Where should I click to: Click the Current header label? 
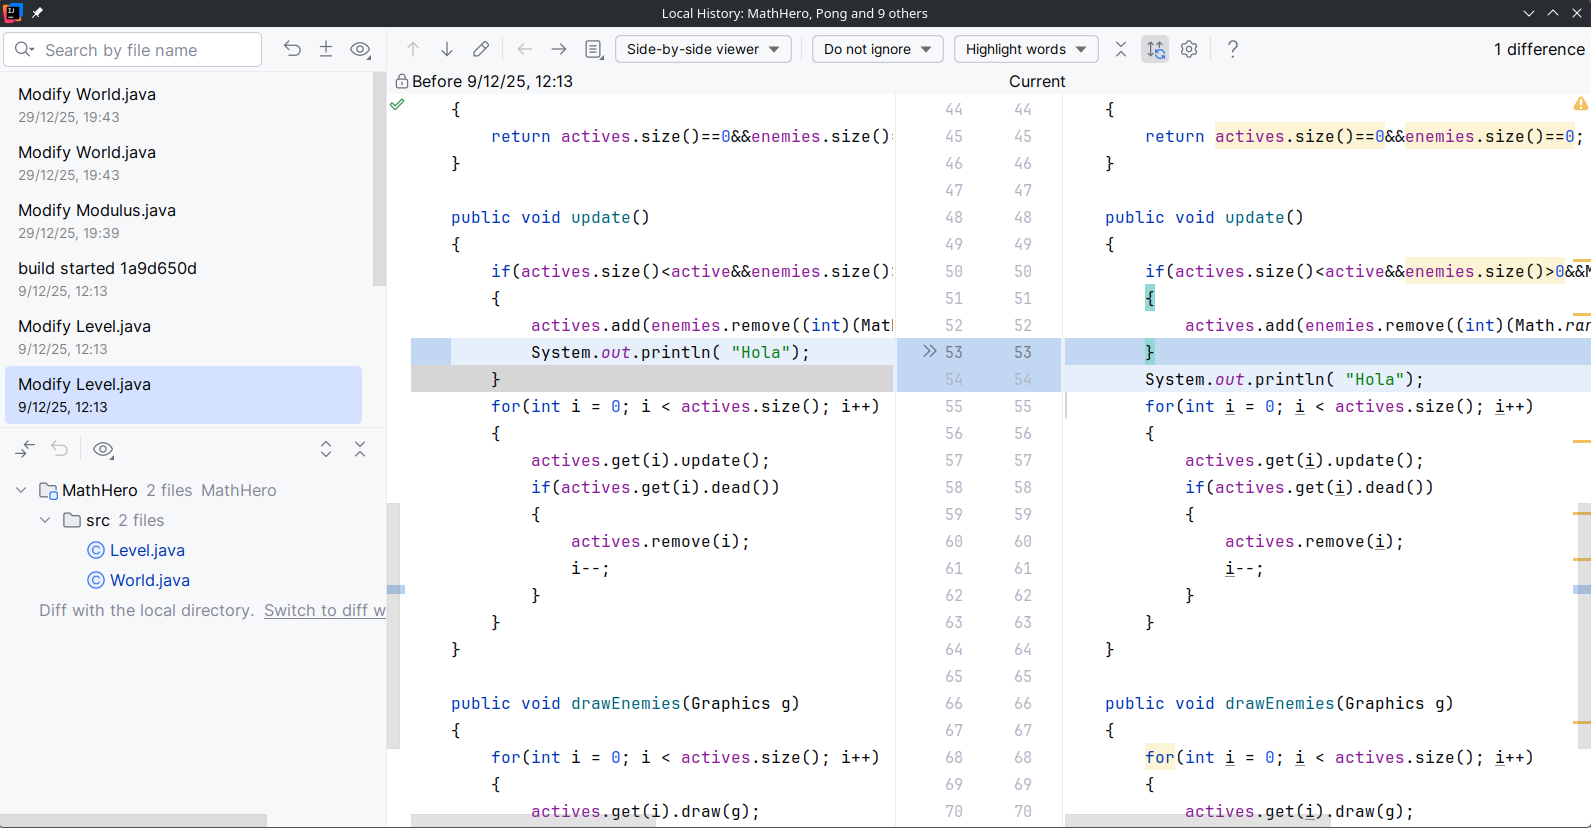point(1037,81)
